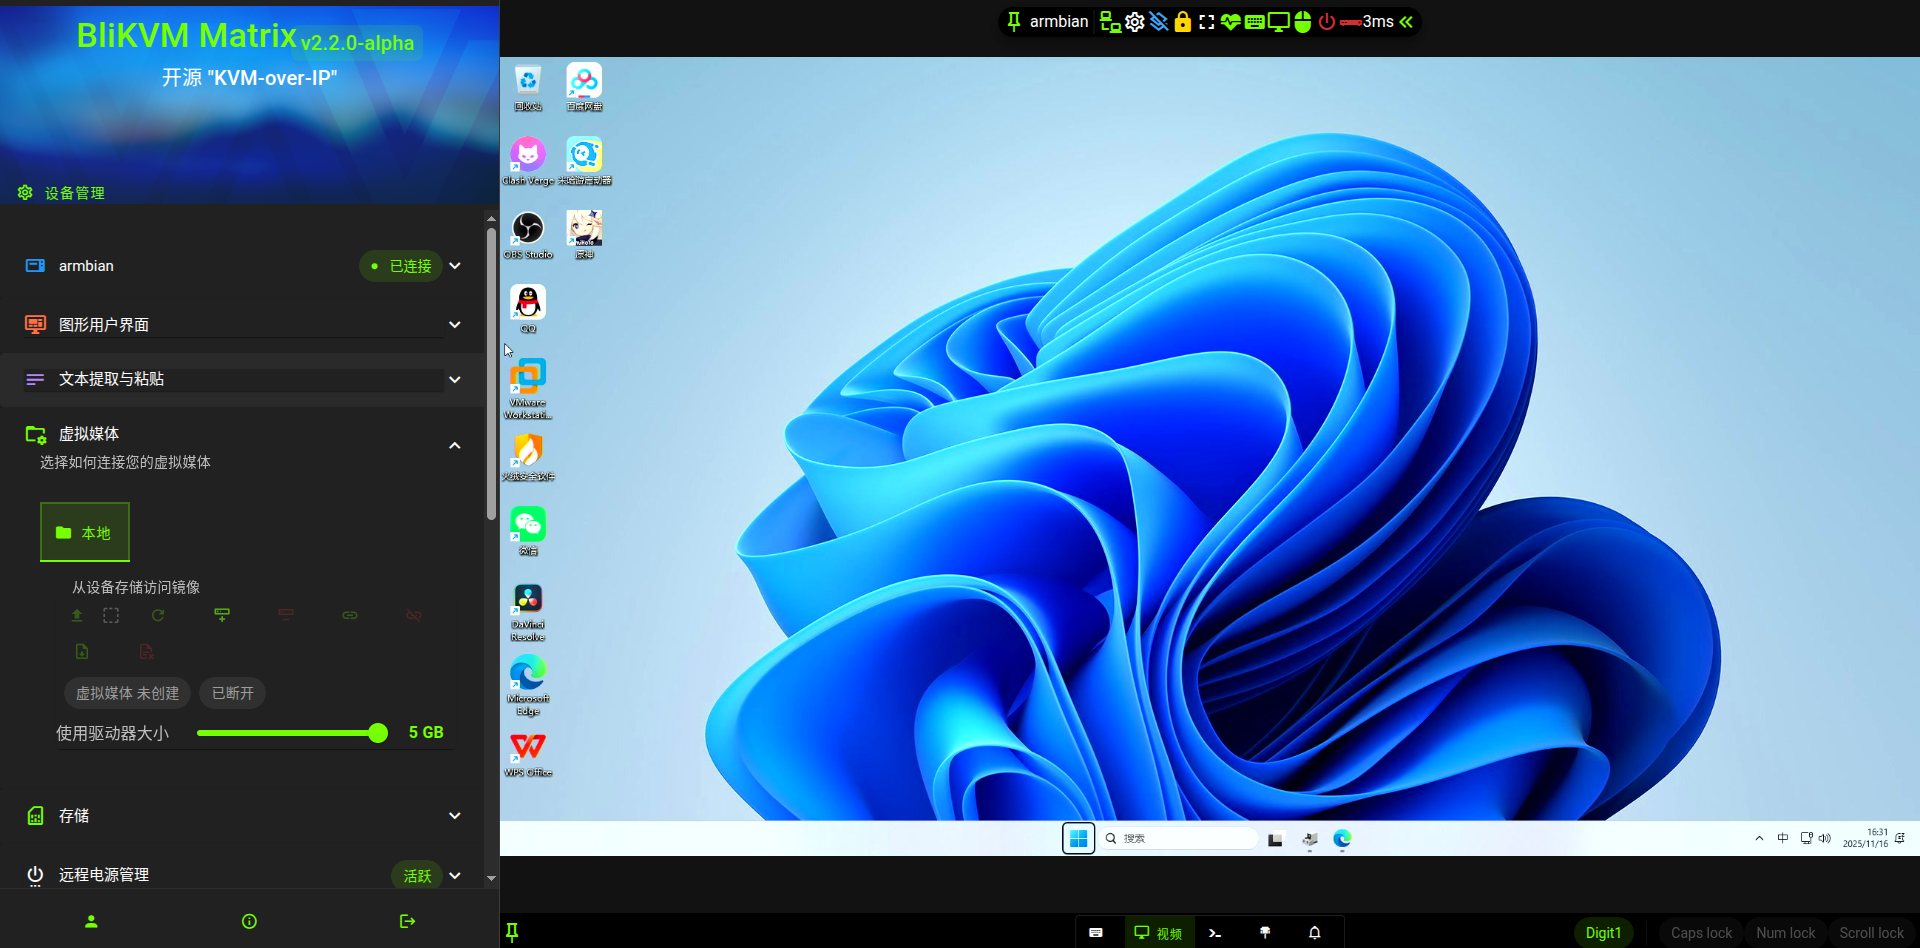This screenshot has width=1920, height=948.
Task: Enter fullscreen using the top toolbar icon
Action: 1207,22
